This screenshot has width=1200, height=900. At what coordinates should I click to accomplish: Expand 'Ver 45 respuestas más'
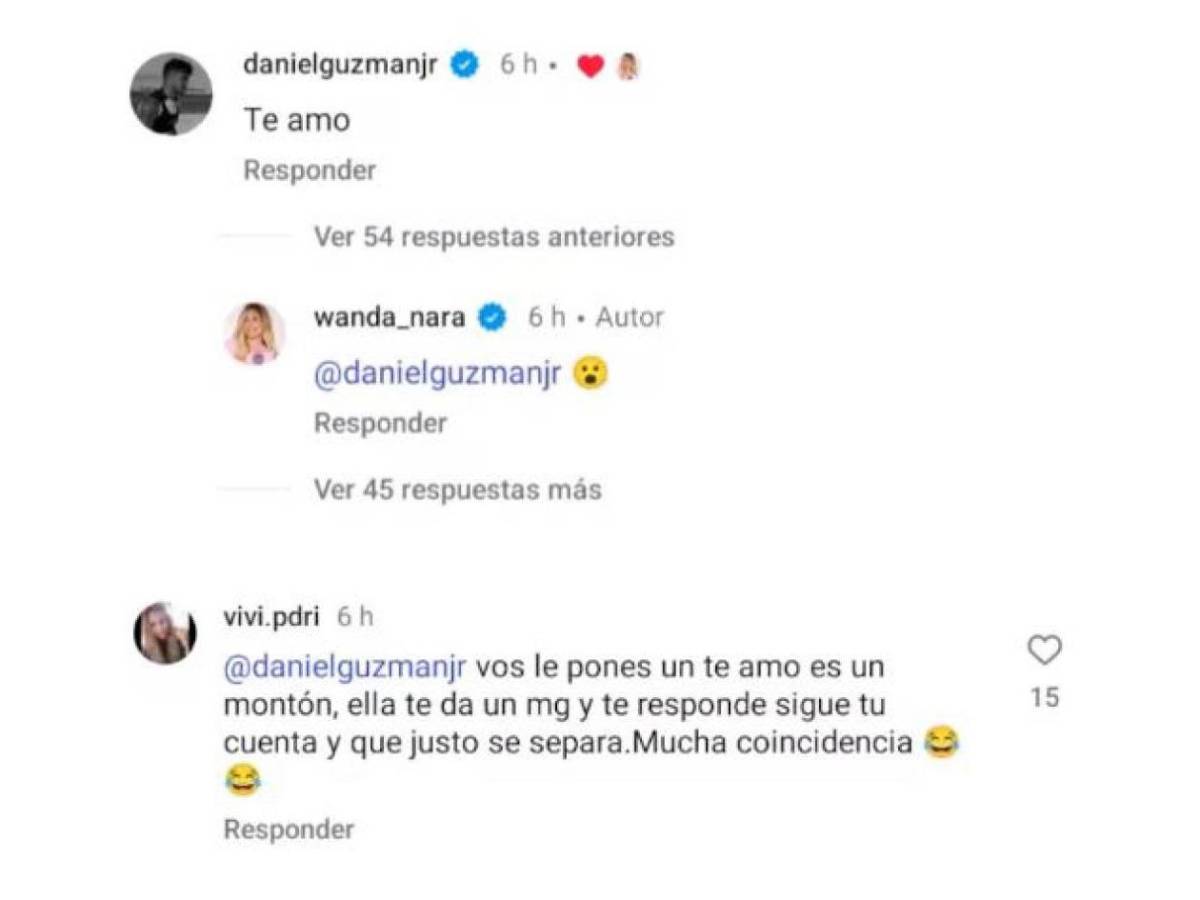click(456, 489)
